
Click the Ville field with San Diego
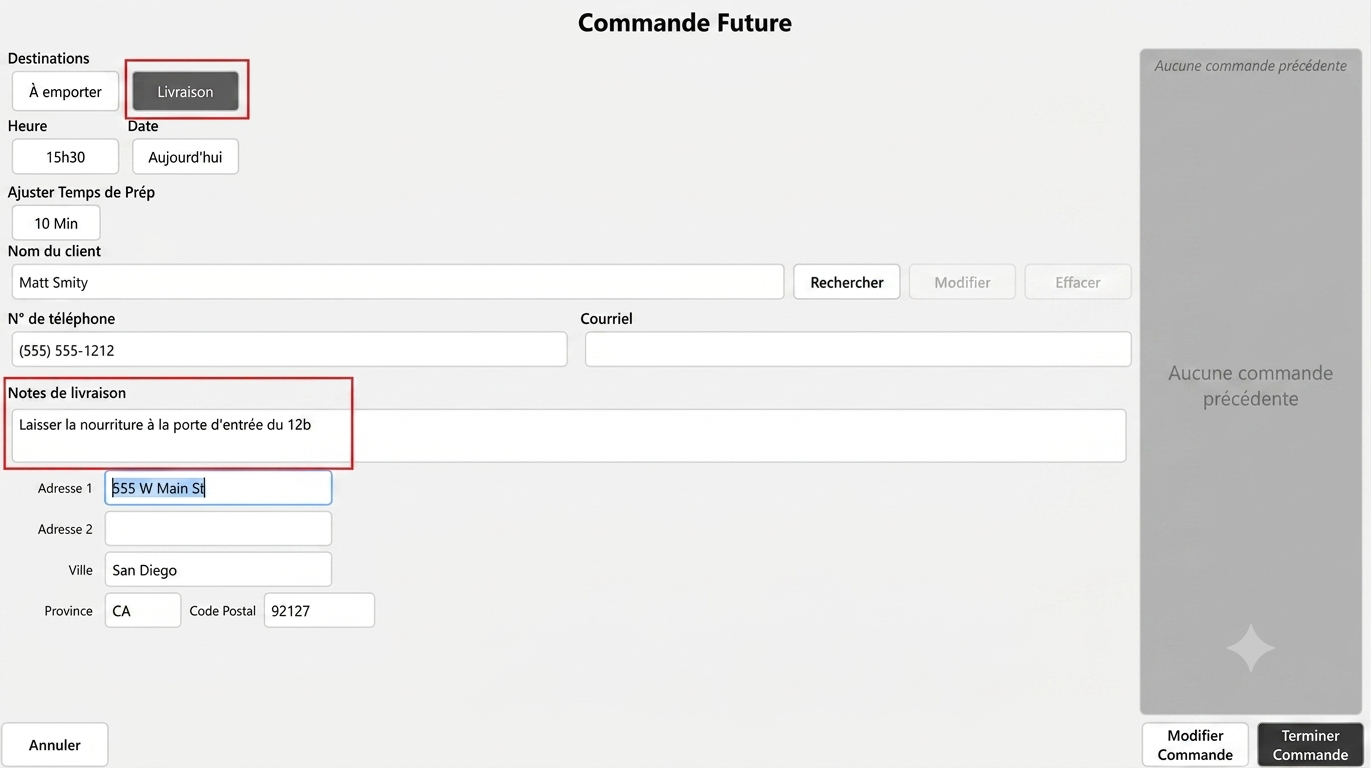tap(218, 570)
